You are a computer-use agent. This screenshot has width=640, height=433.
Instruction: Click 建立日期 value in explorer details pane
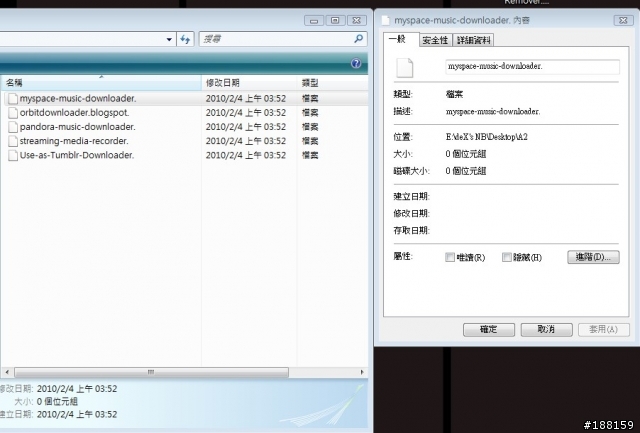77,414
